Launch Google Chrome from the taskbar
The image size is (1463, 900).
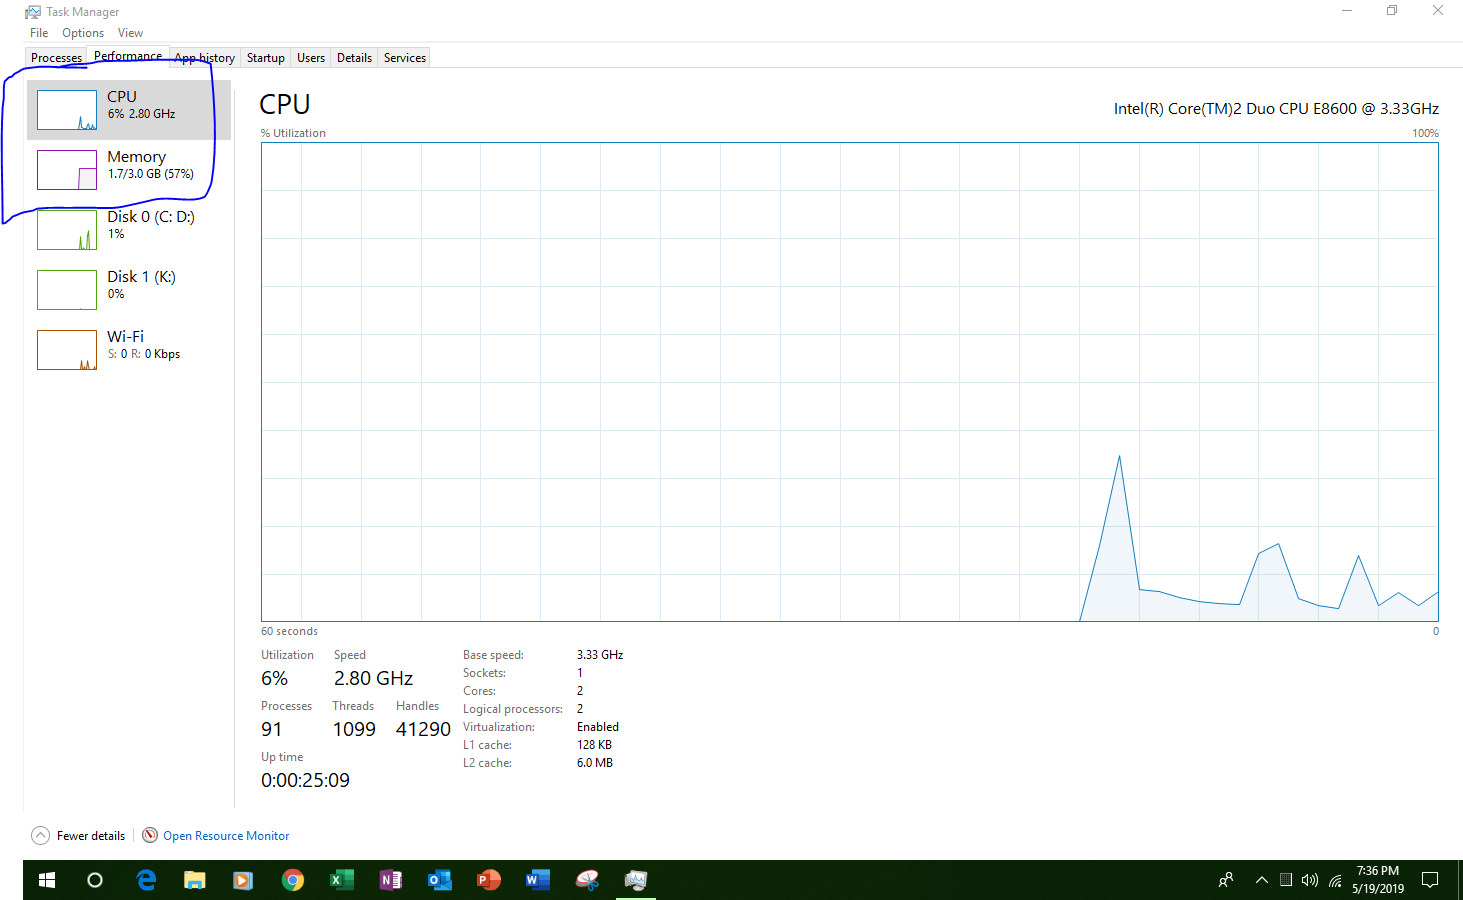pos(292,880)
